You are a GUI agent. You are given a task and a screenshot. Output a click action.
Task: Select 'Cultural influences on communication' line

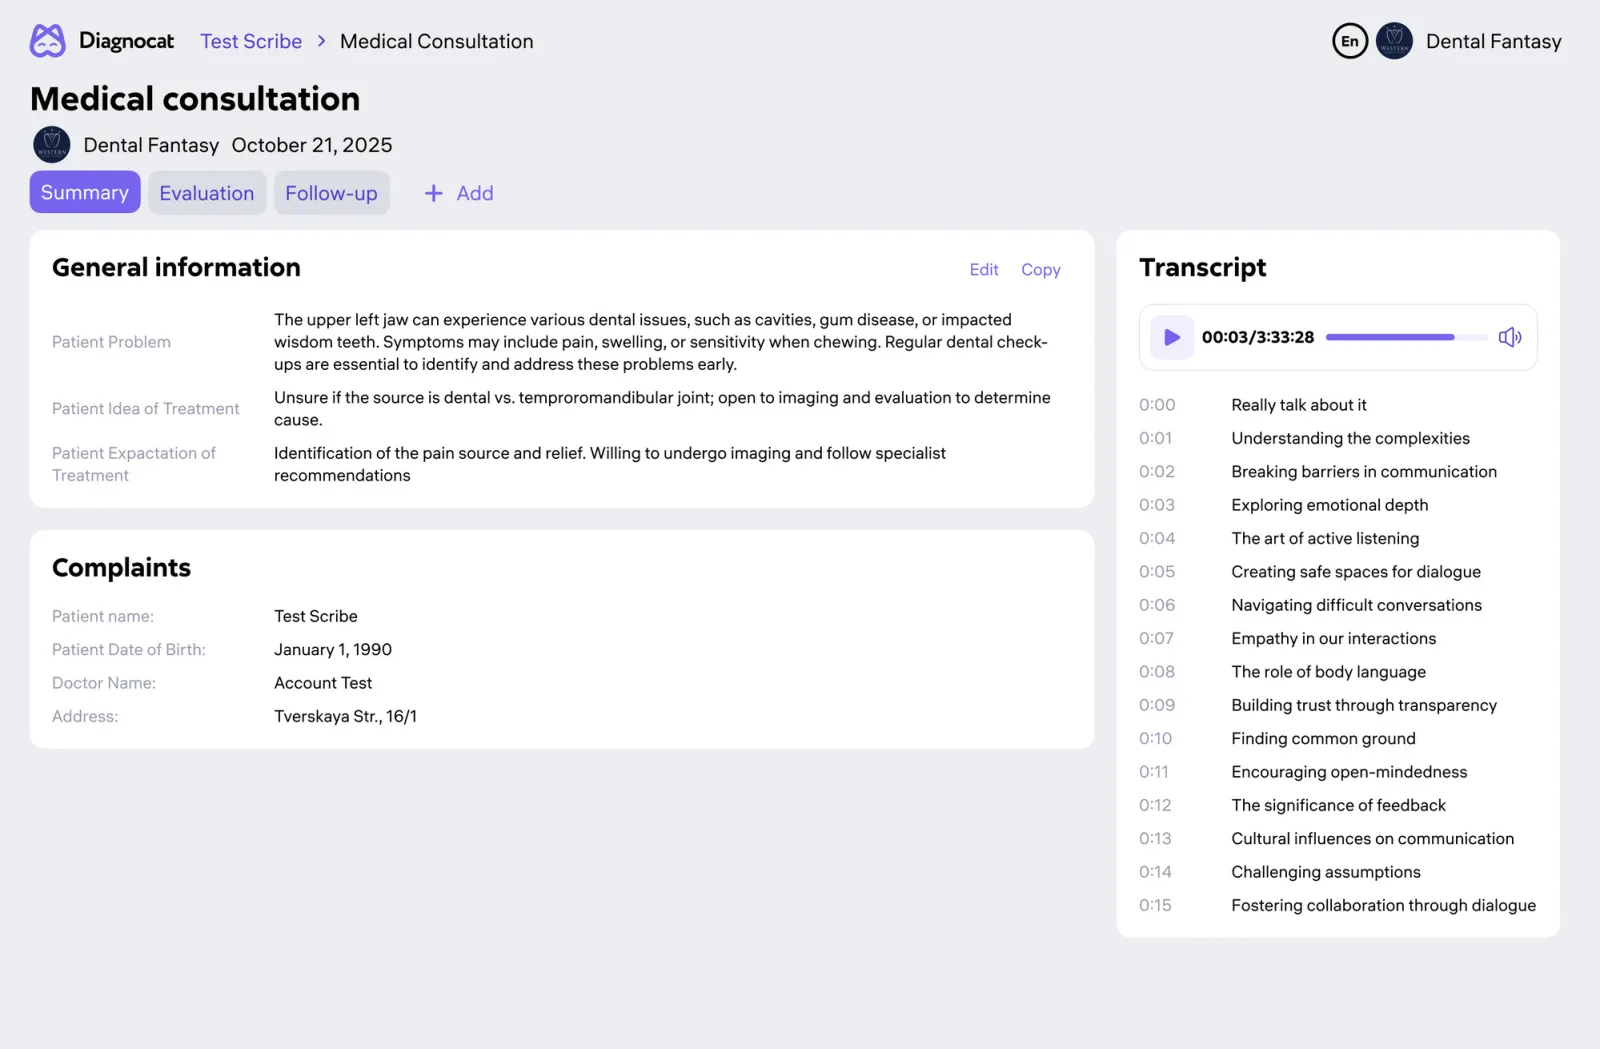pyautogui.click(x=1372, y=838)
